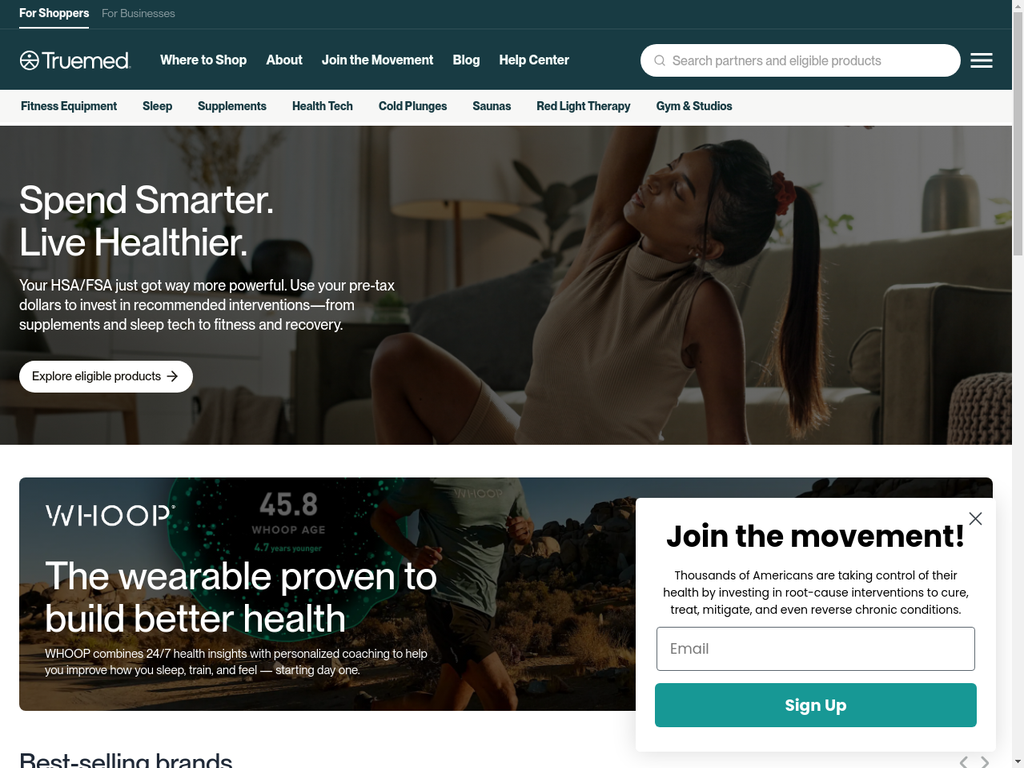
Task: Click the search magnifier icon
Action: coord(660,61)
